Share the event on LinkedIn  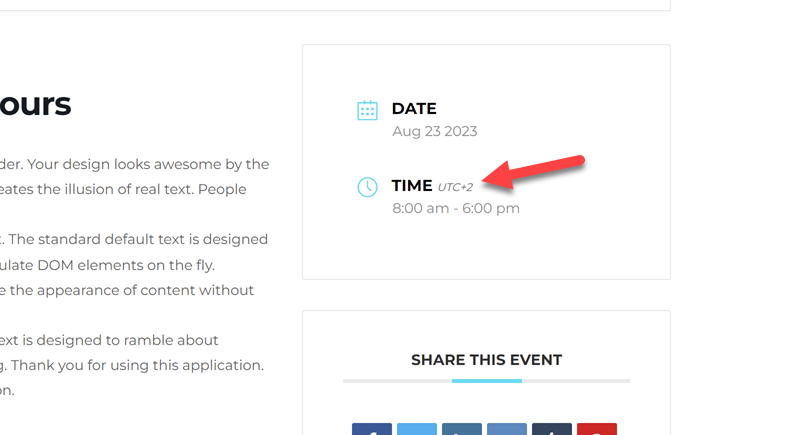461,429
